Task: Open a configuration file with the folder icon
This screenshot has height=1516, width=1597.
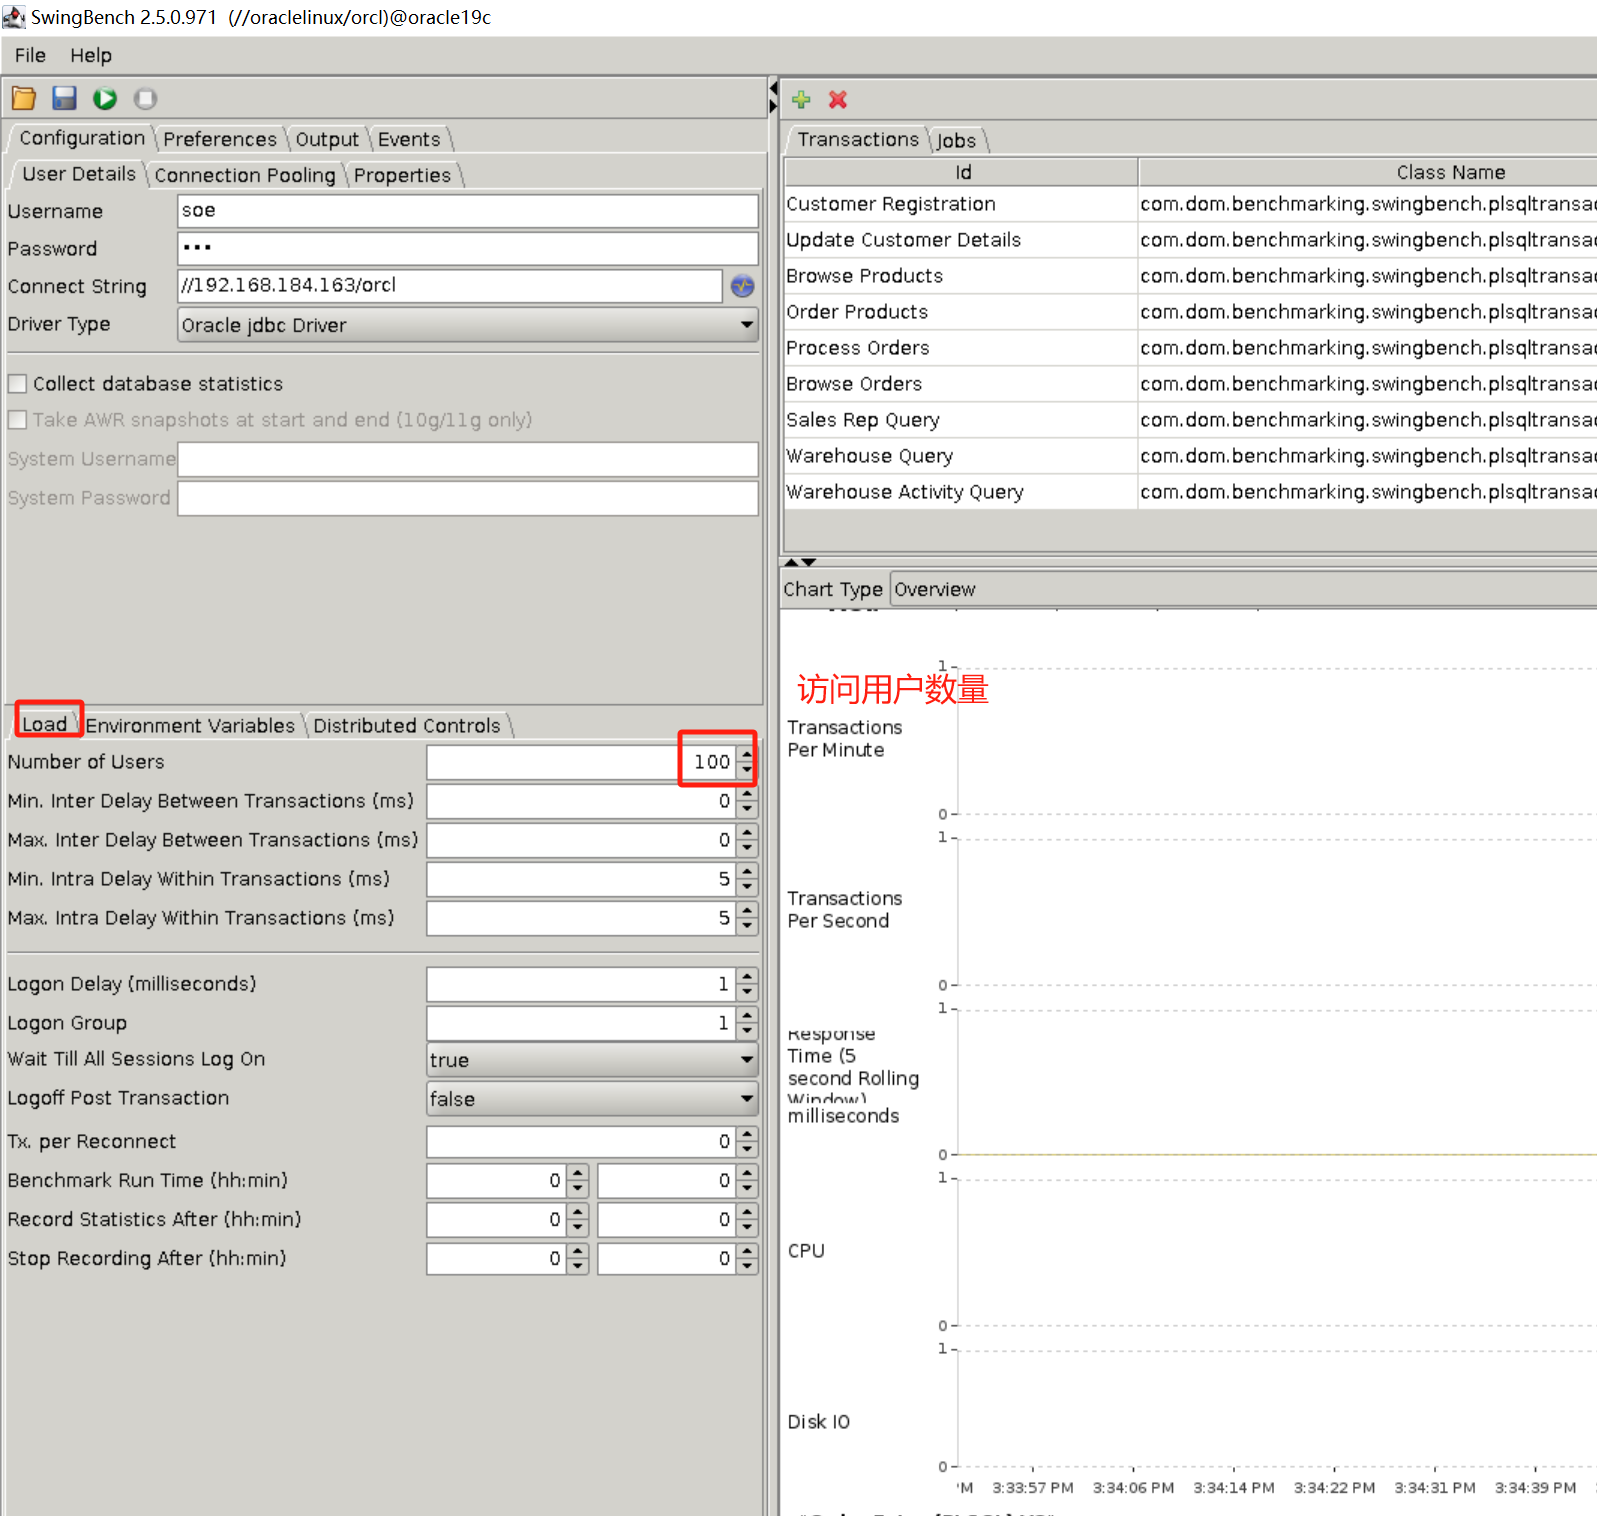Action: point(24,98)
